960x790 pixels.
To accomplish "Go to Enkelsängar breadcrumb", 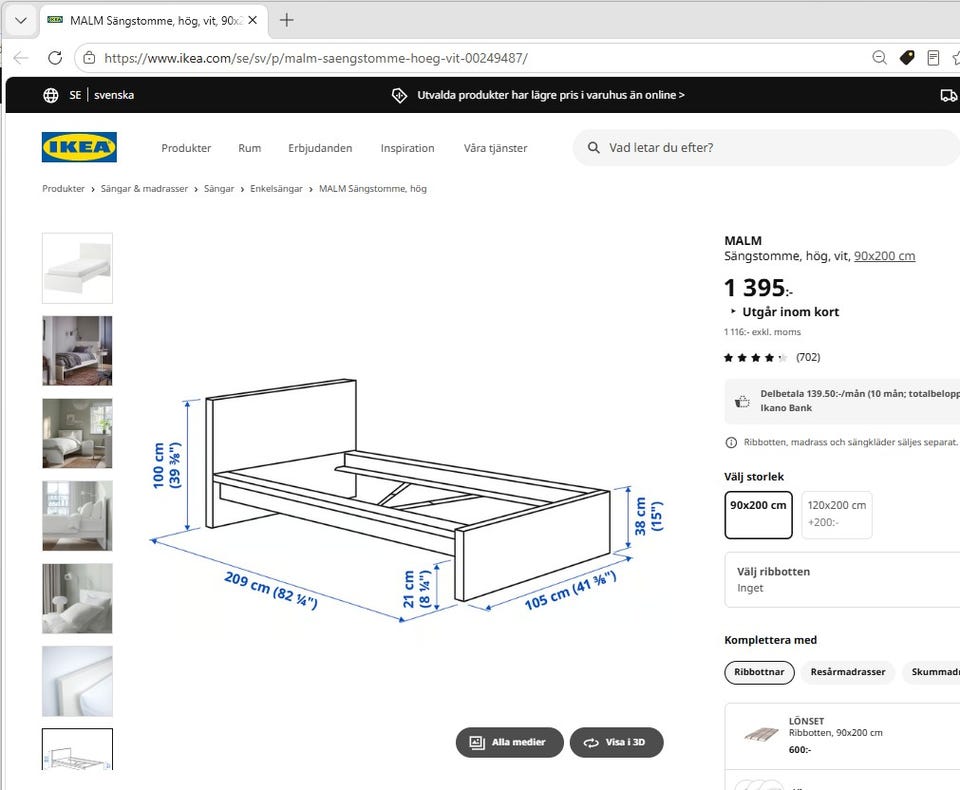I will [276, 189].
